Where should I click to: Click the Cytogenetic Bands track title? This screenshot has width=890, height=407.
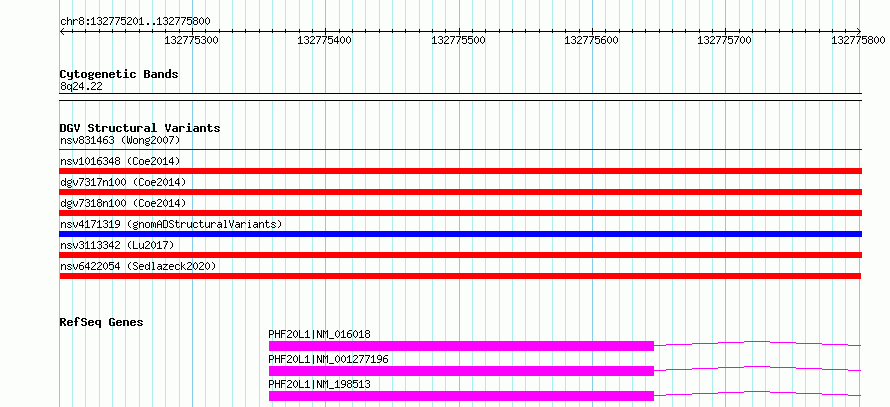119,74
